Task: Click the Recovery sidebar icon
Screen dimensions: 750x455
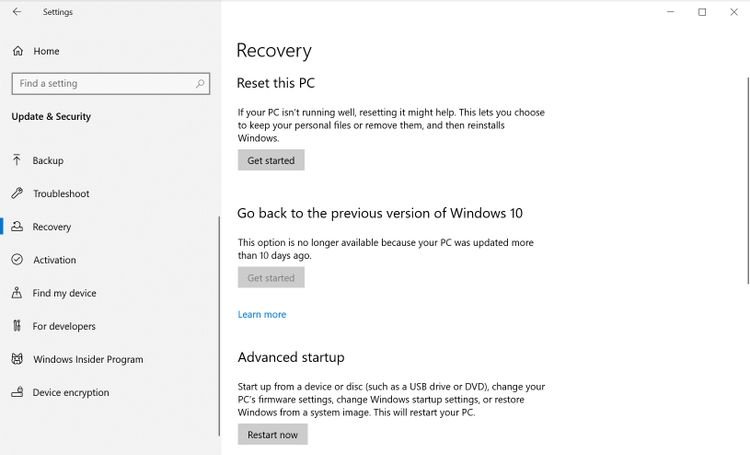Action: tap(17, 226)
